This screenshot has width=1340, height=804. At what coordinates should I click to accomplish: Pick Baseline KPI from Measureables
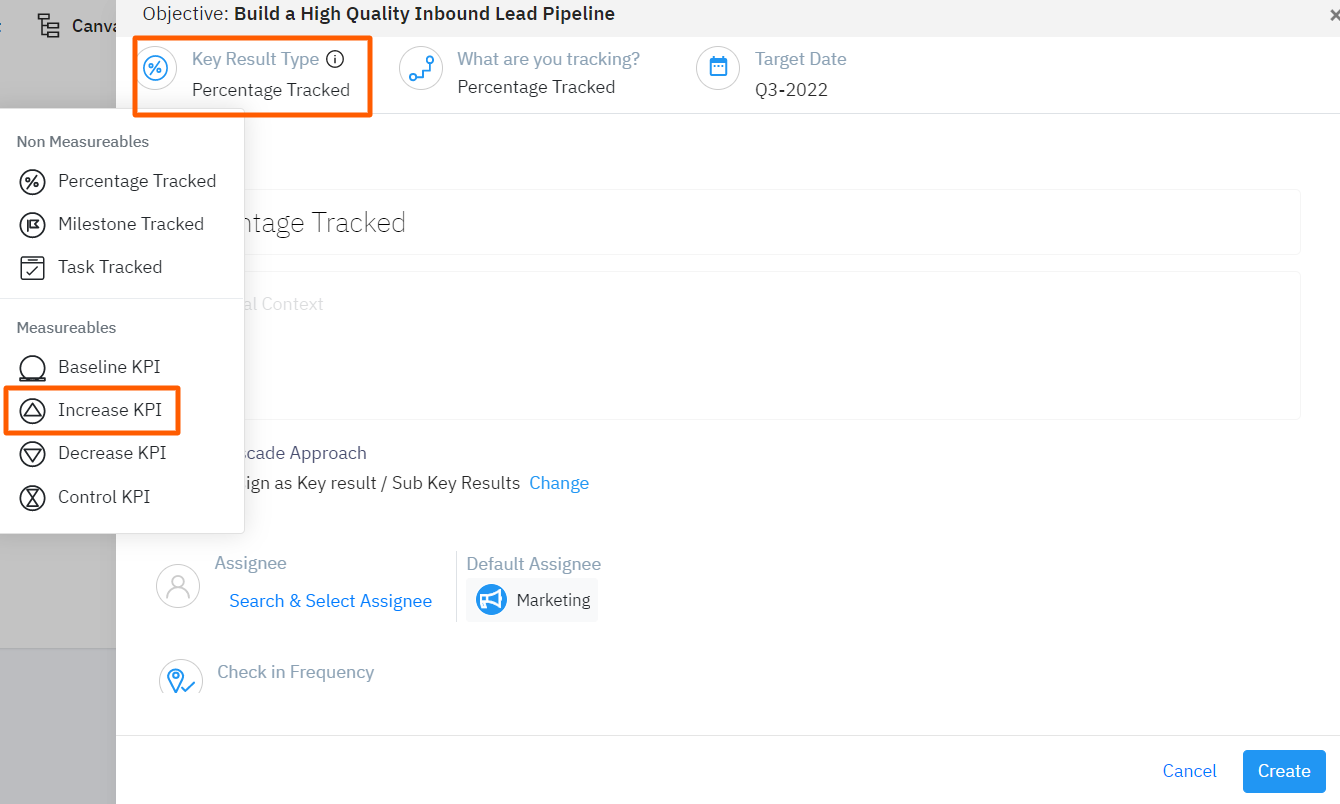(x=108, y=367)
